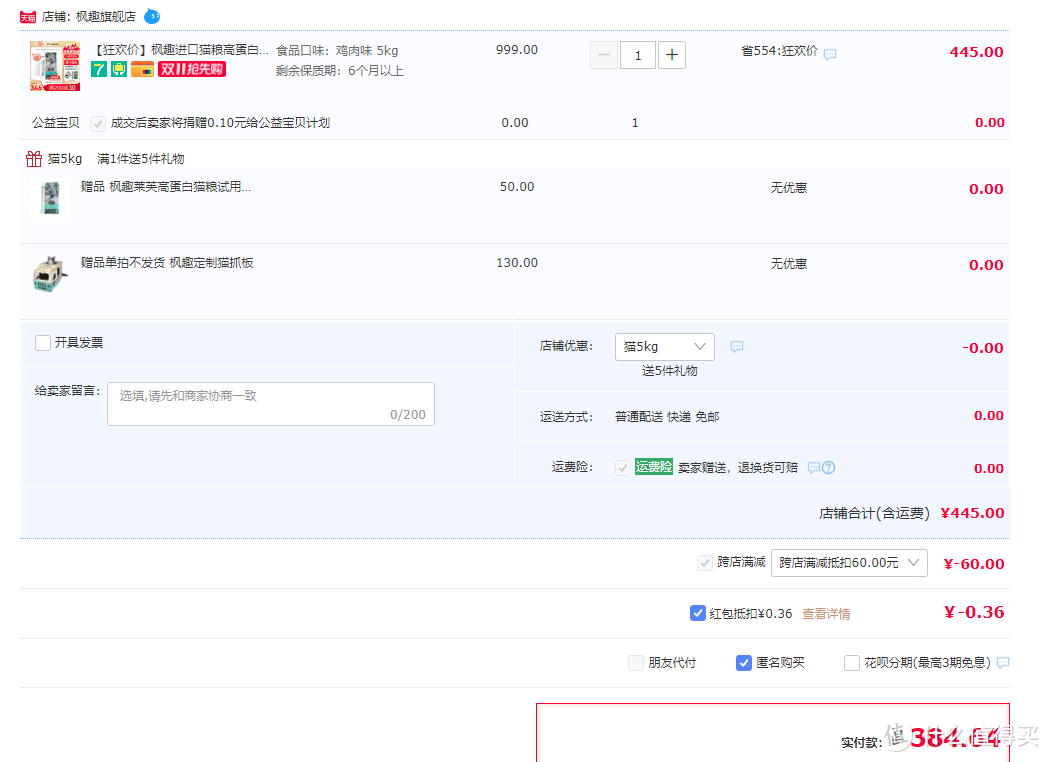Click the green 7-day return badge

tap(99, 69)
